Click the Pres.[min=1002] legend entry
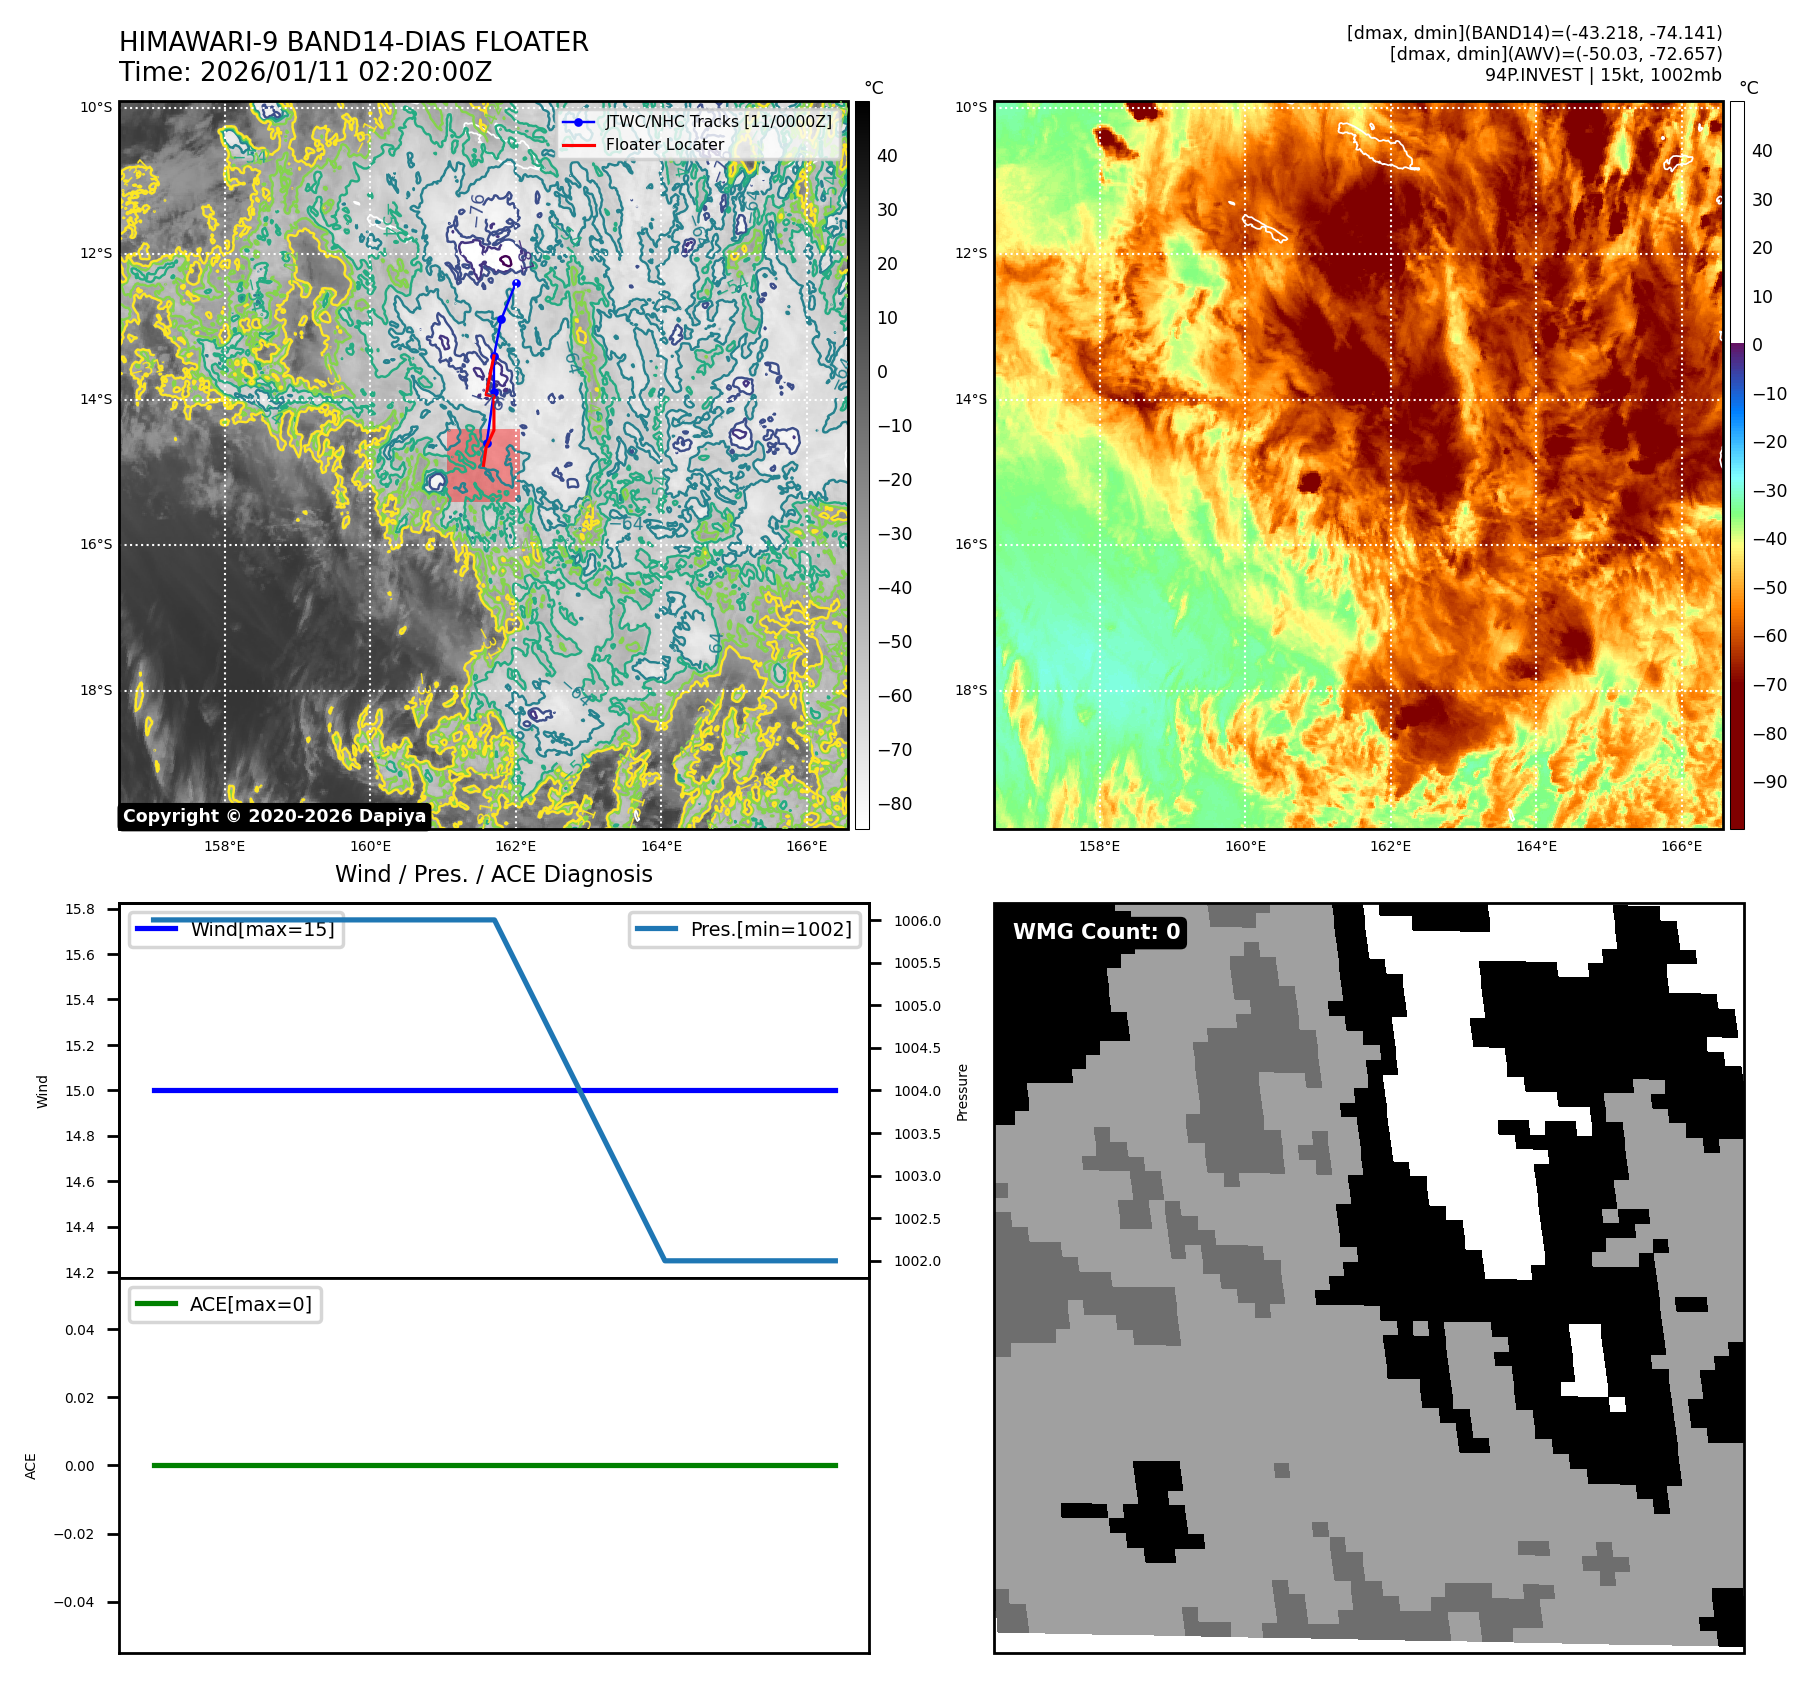The image size is (1813, 1690). [745, 929]
